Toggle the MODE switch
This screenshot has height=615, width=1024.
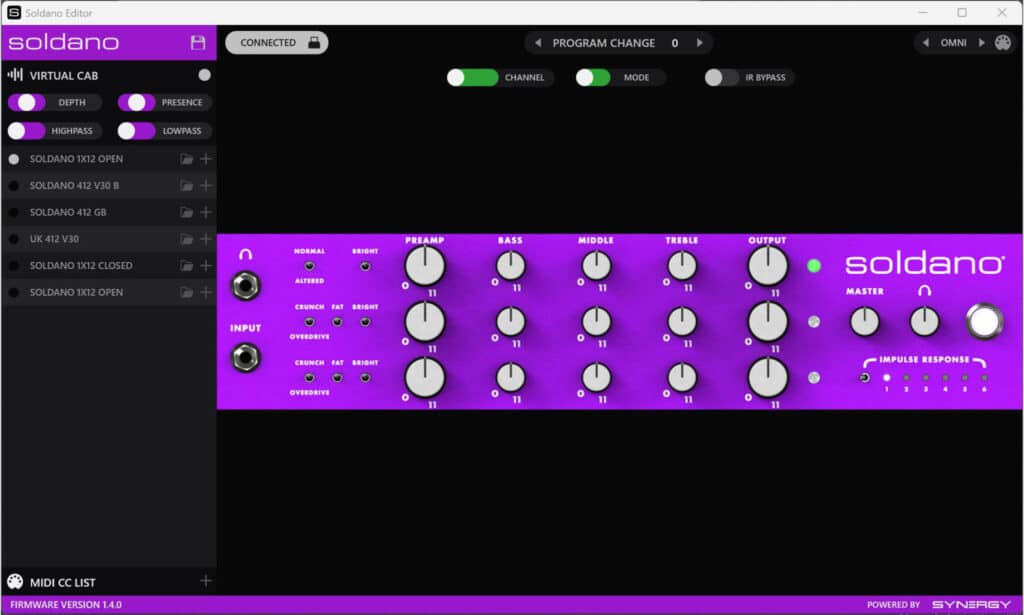click(593, 78)
